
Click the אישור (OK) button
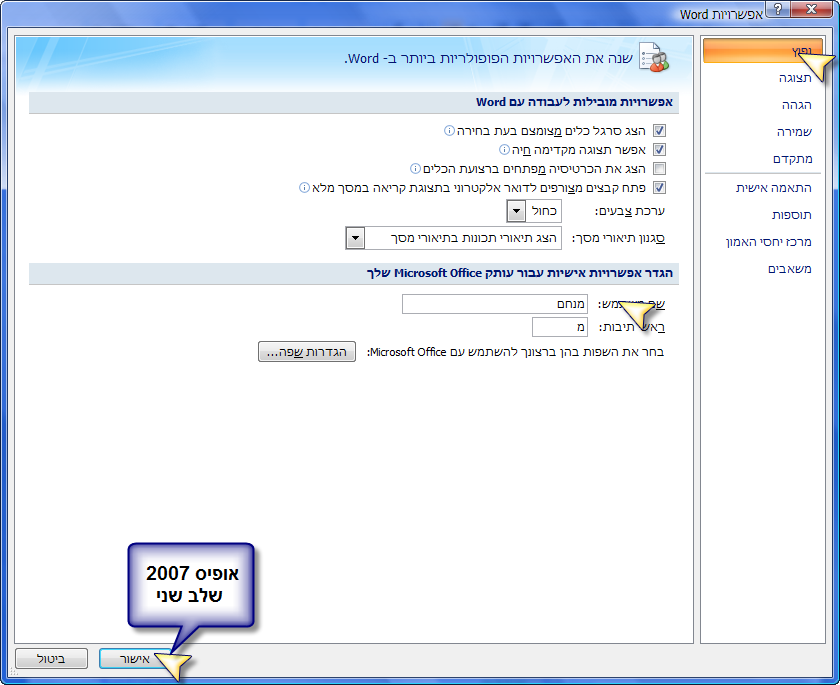coord(135,659)
